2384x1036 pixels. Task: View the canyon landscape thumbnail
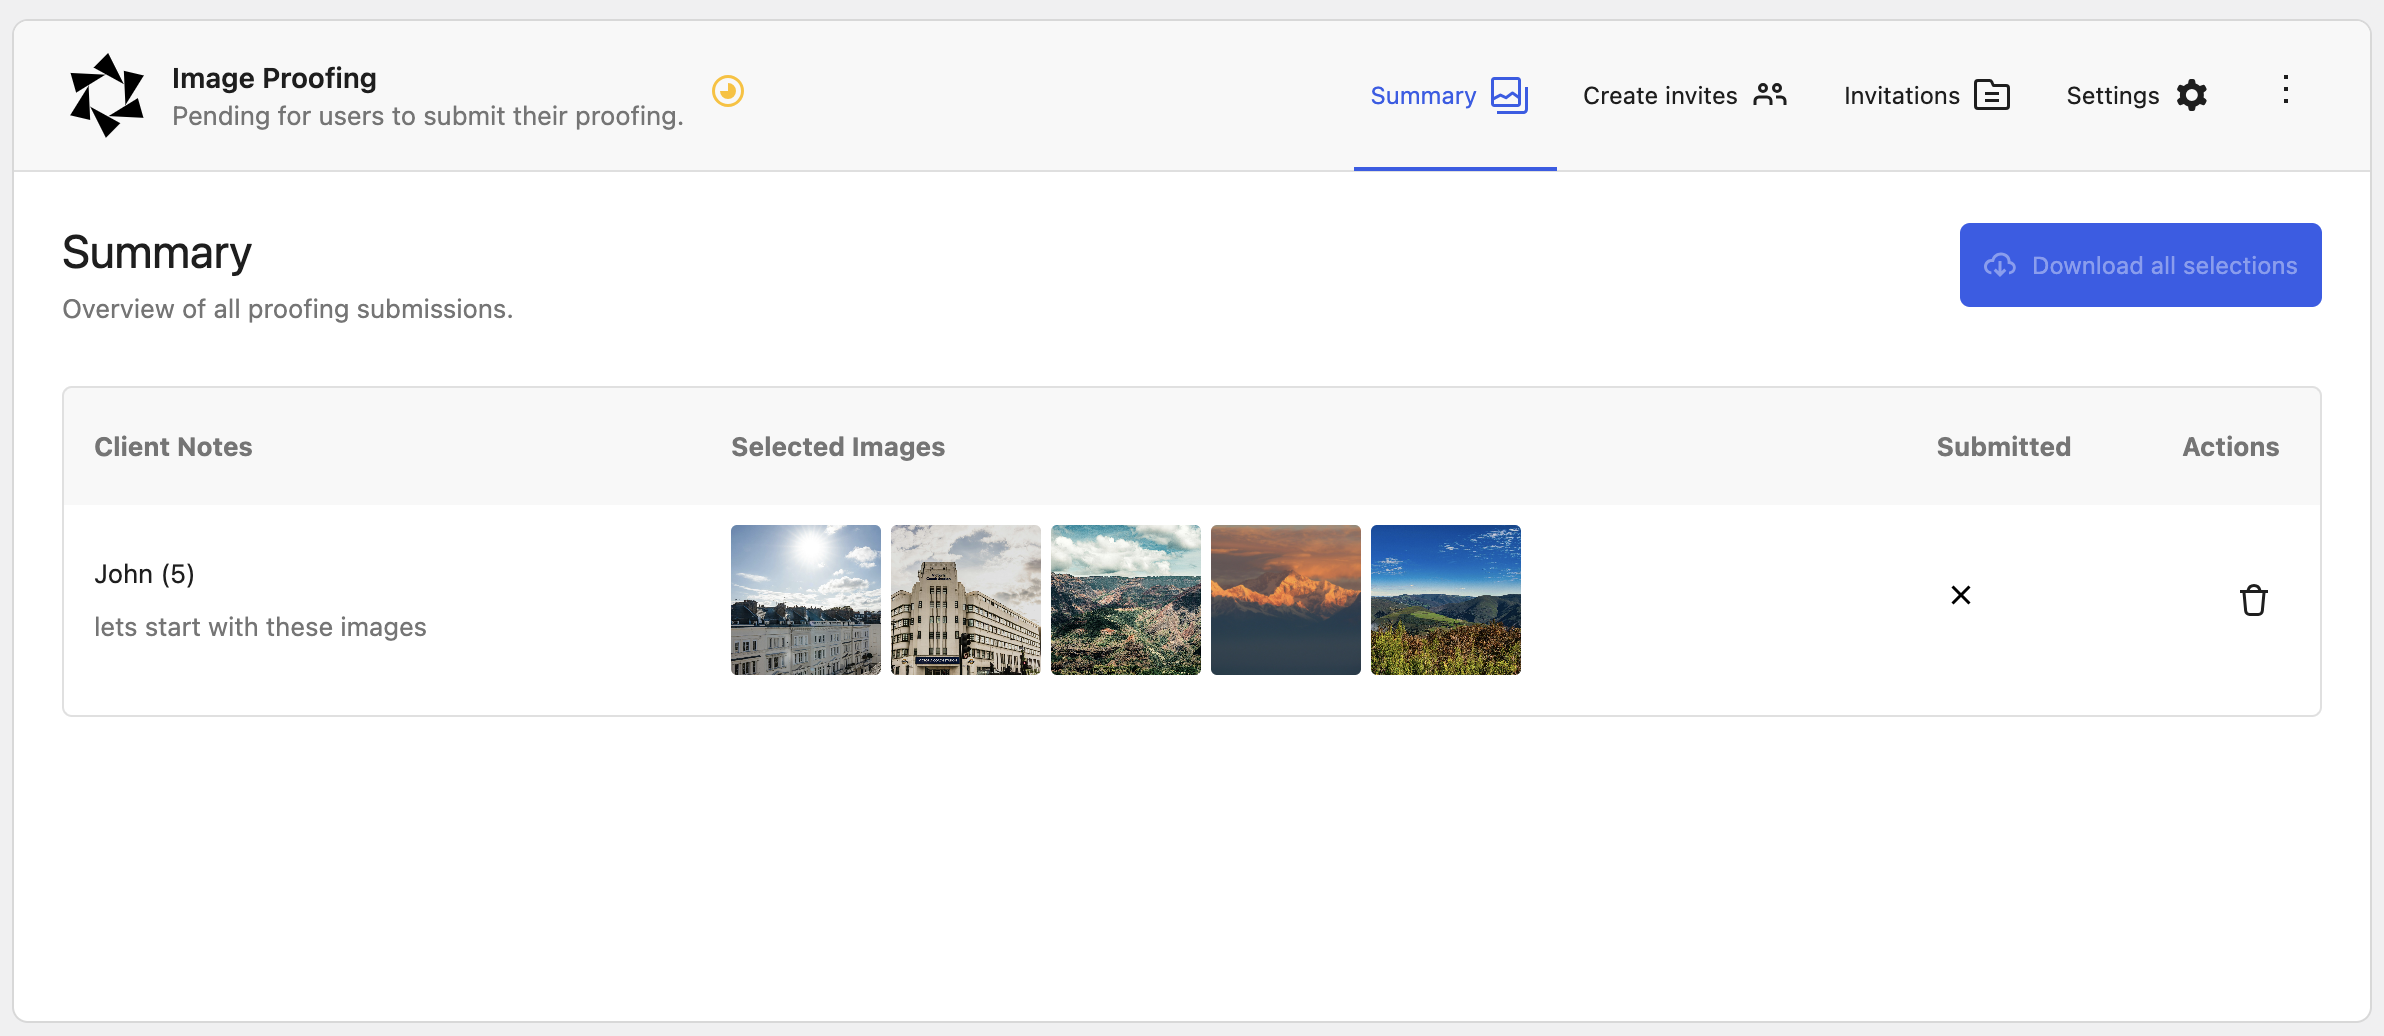(1125, 599)
